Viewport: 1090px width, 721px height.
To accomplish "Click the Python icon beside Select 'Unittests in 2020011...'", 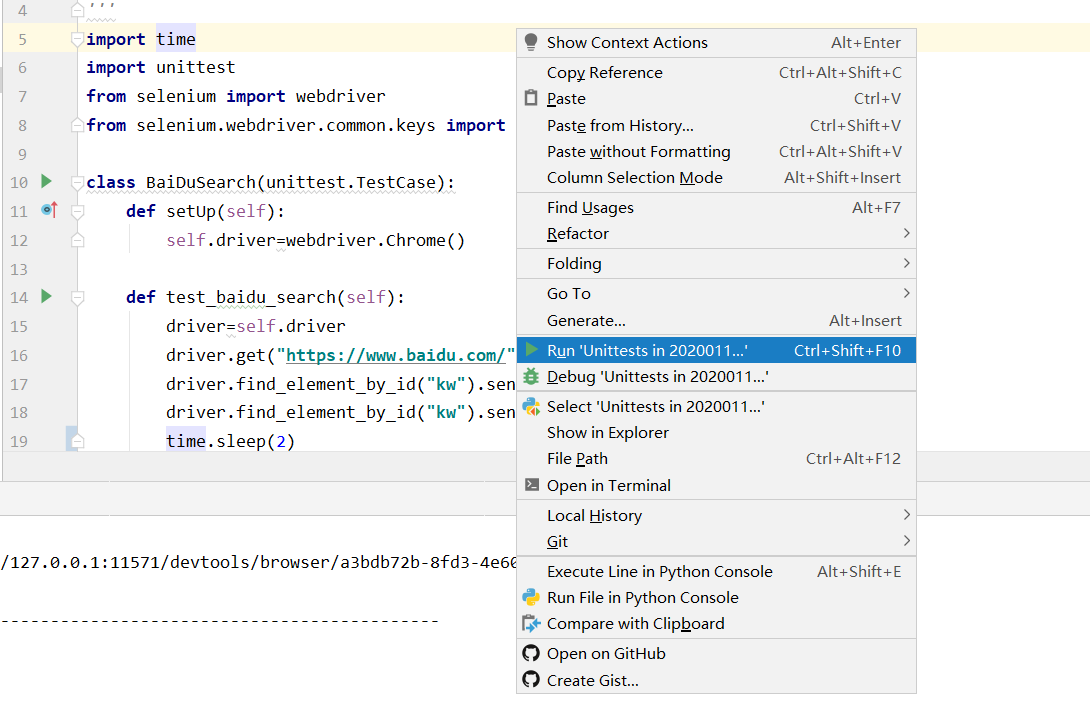I will 531,406.
